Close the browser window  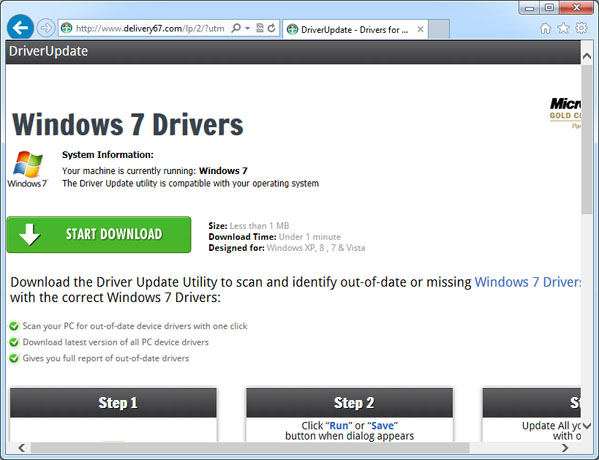pos(576,8)
